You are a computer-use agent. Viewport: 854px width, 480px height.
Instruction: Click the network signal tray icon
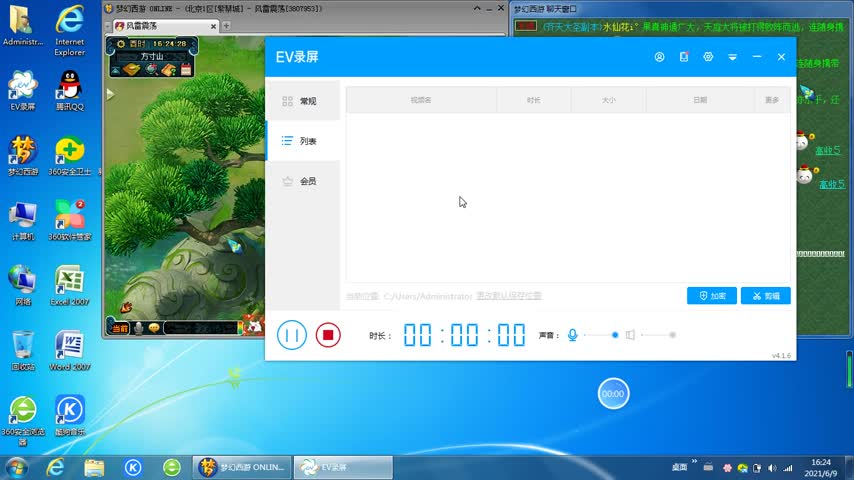pyautogui.click(x=788, y=468)
